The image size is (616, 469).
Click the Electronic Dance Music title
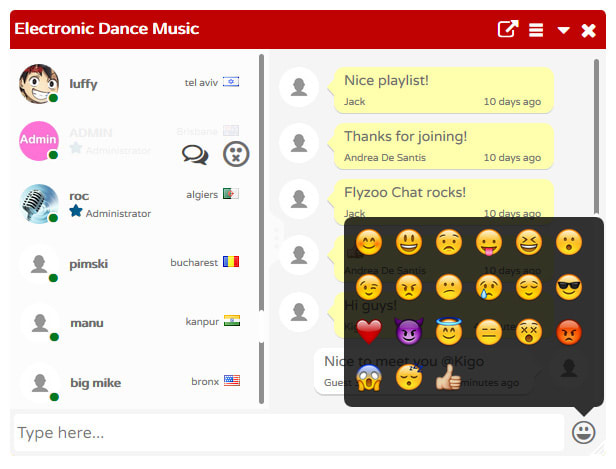pyautogui.click(x=107, y=29)
